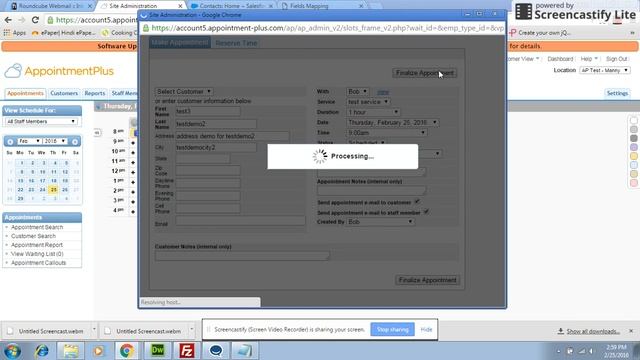Click Hide on Screencastify bar

[426, 329]
